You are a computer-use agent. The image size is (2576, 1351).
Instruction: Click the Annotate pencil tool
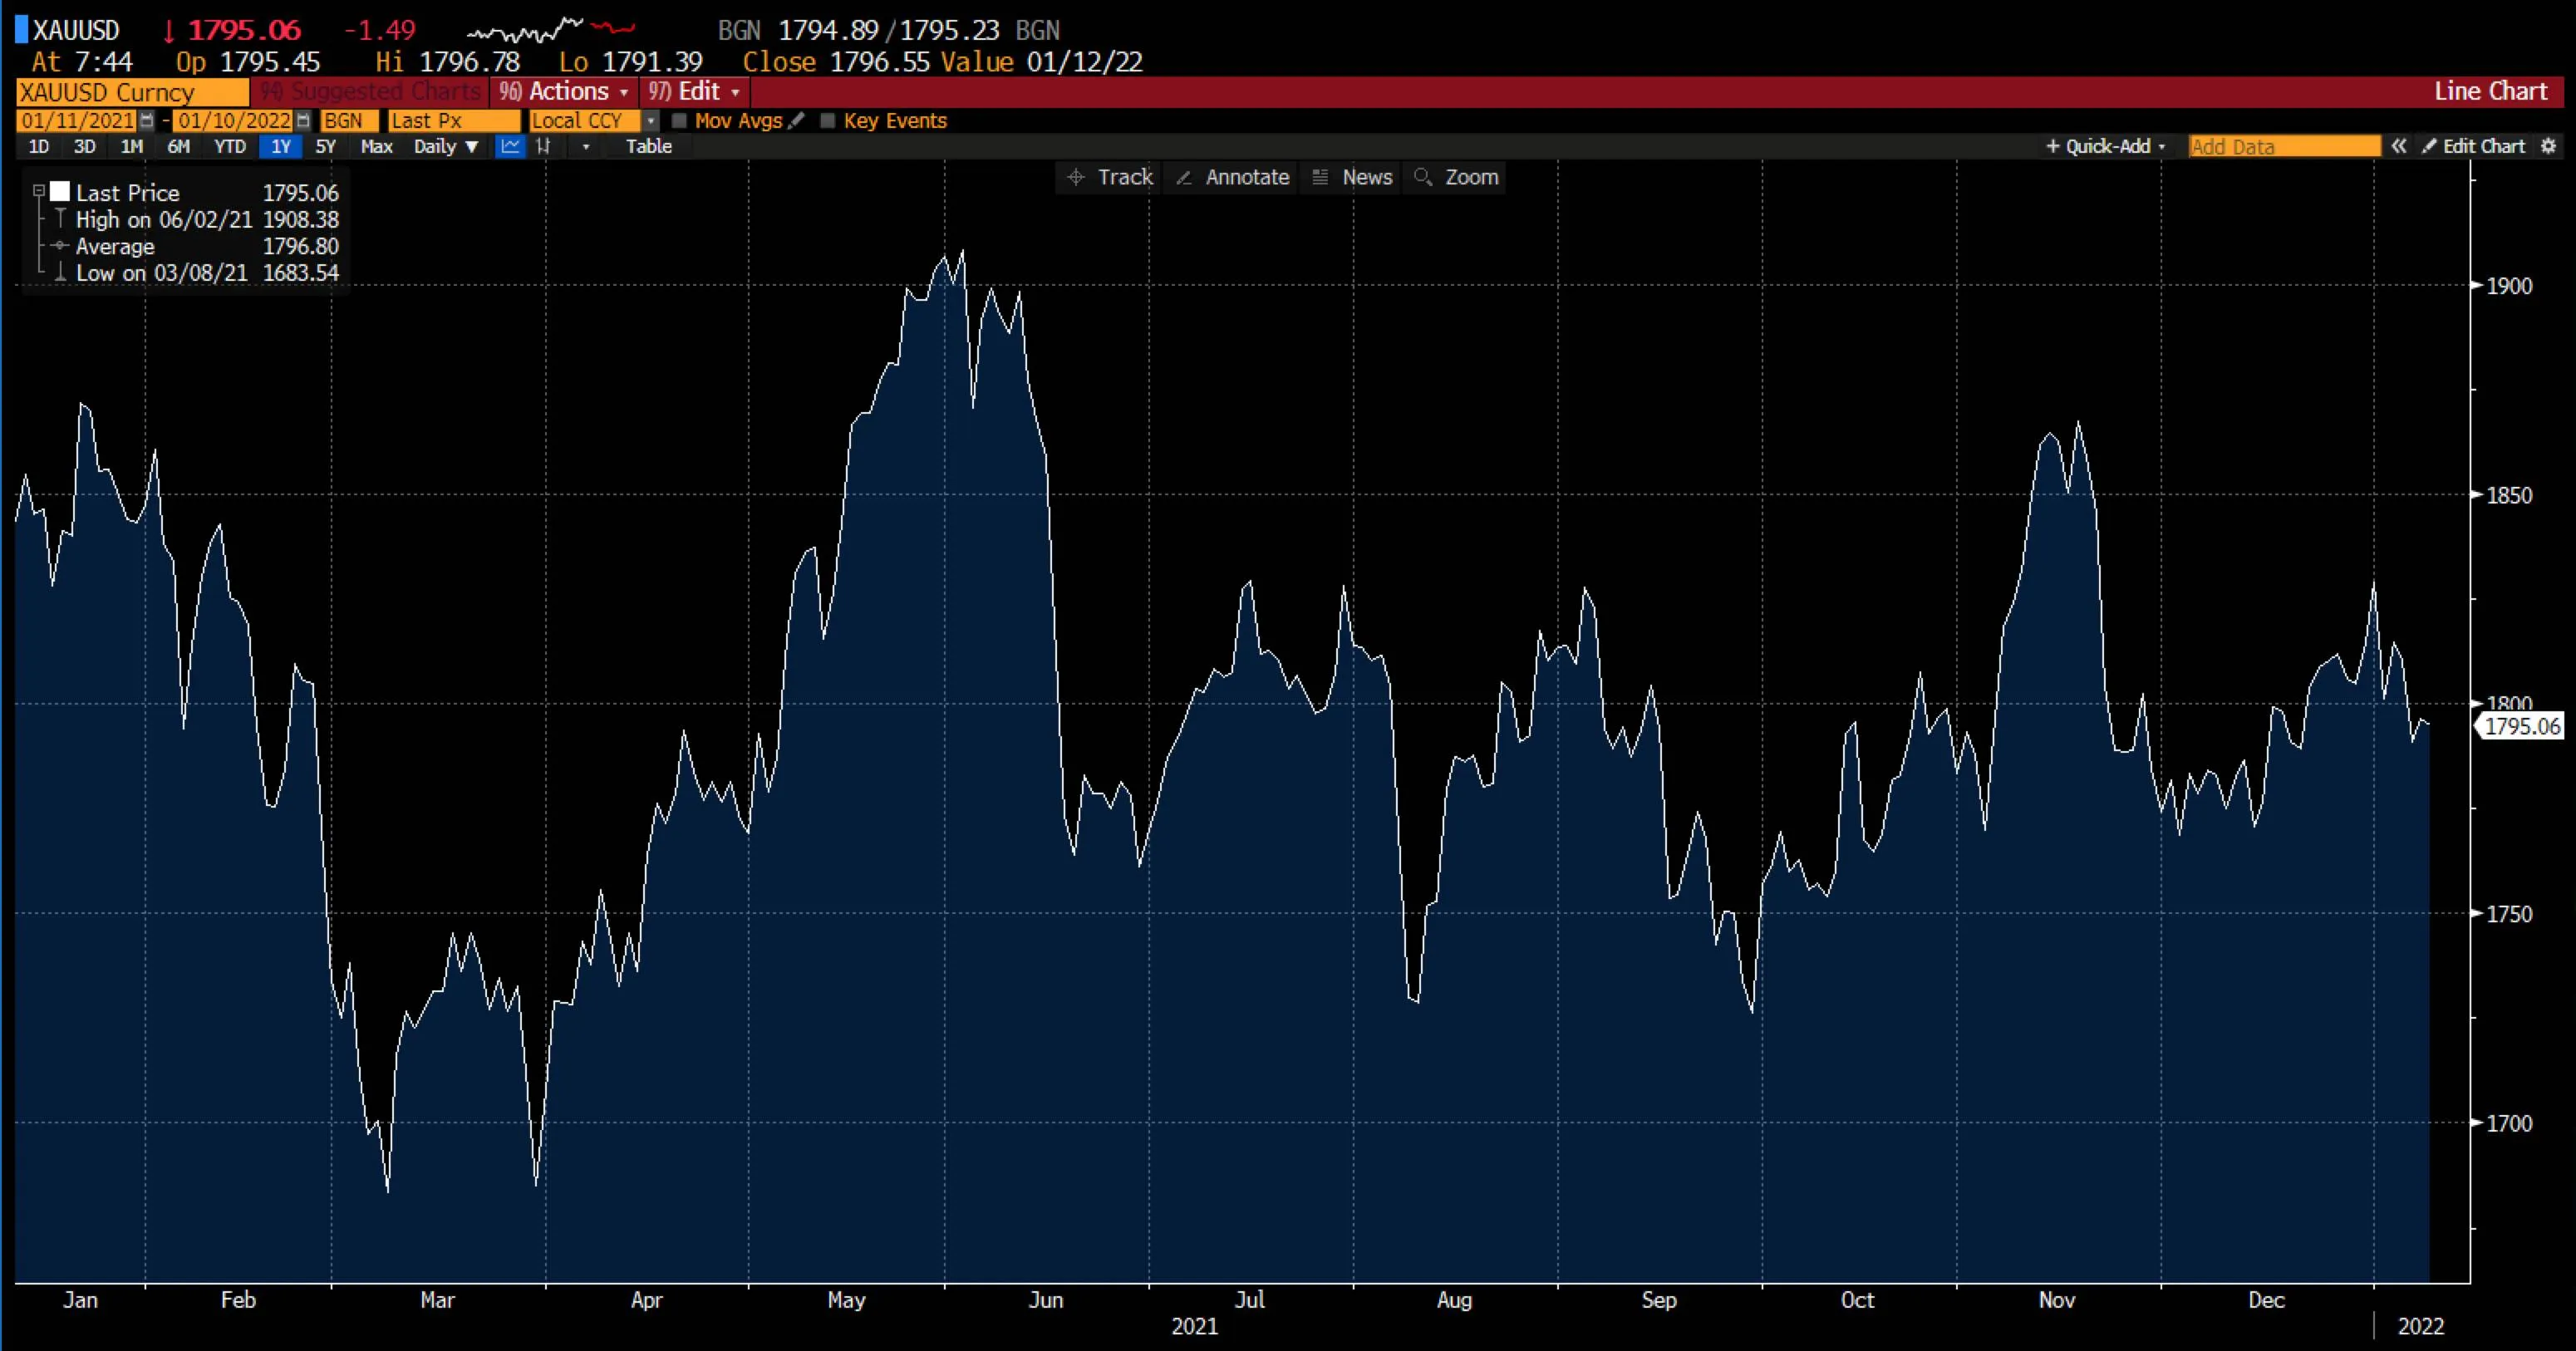(1231, 177)
